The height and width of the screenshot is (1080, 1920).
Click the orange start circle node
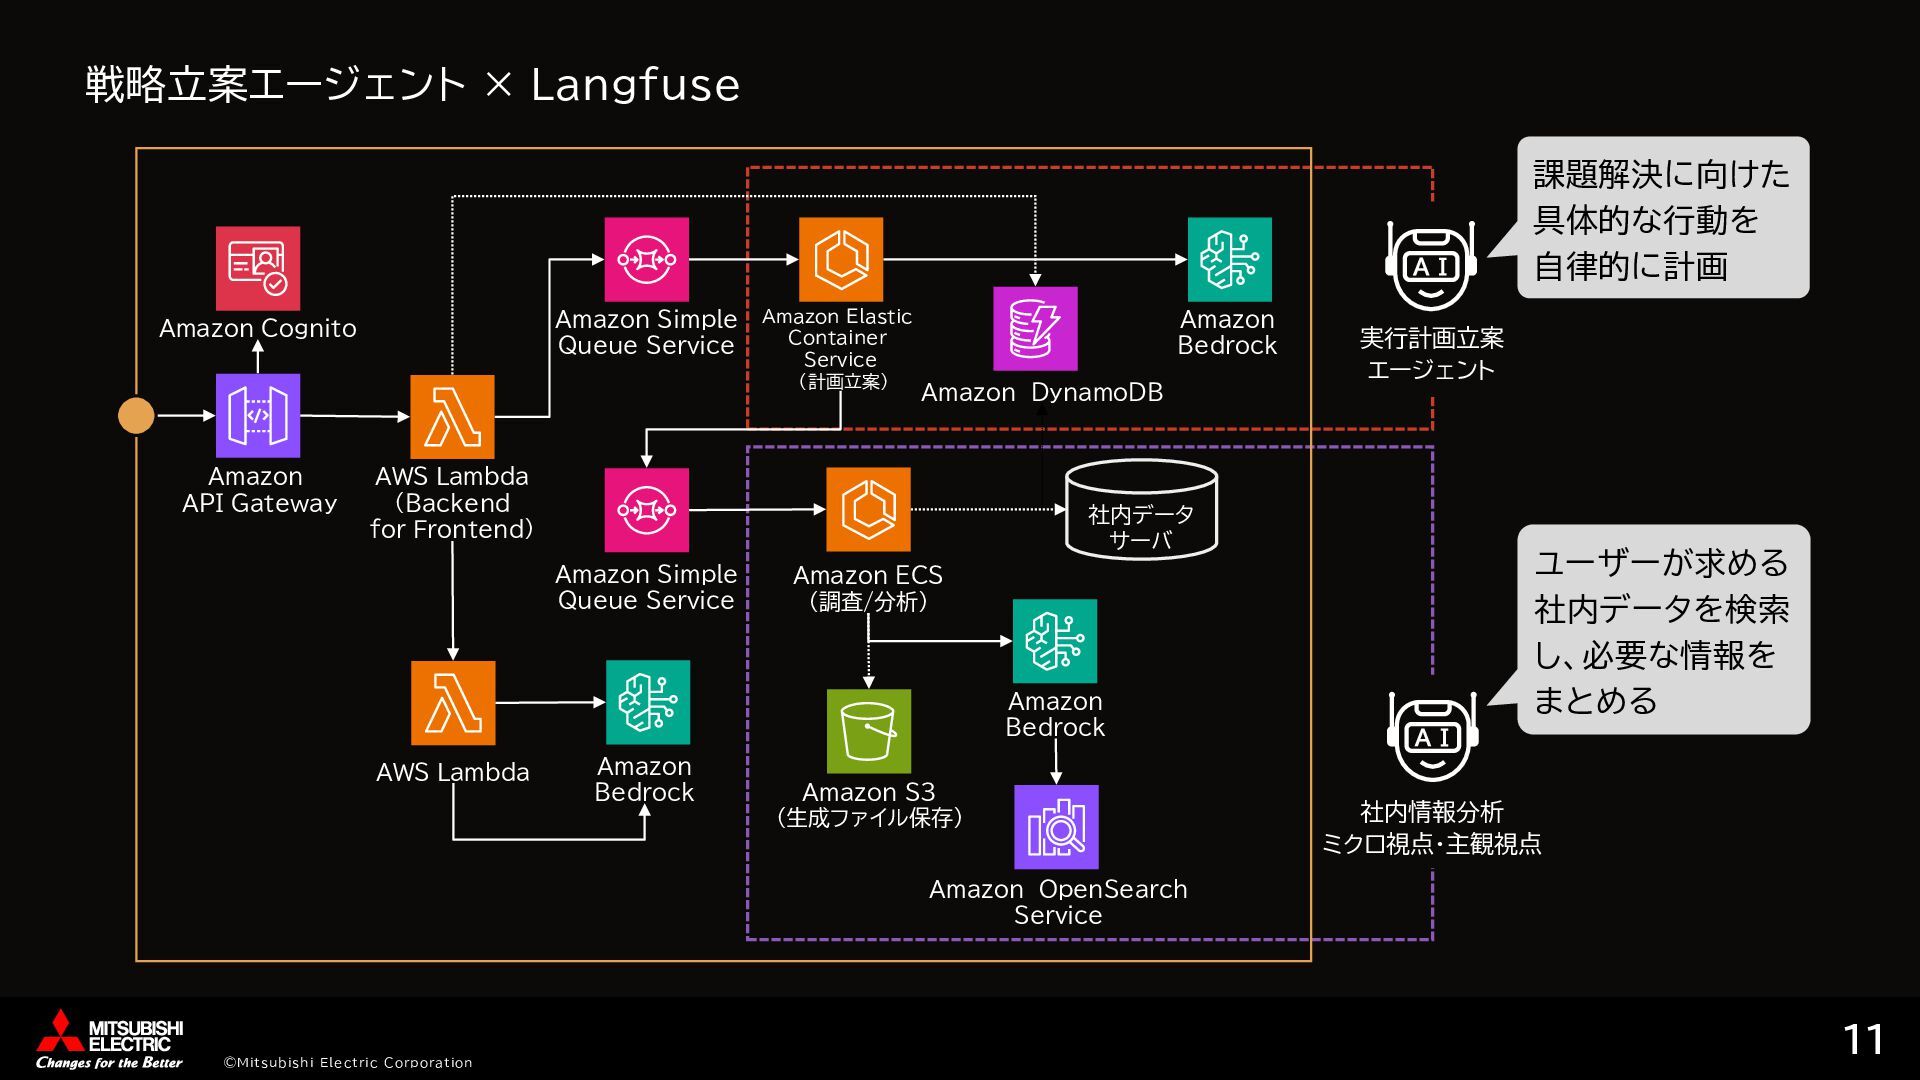(136, 415)
